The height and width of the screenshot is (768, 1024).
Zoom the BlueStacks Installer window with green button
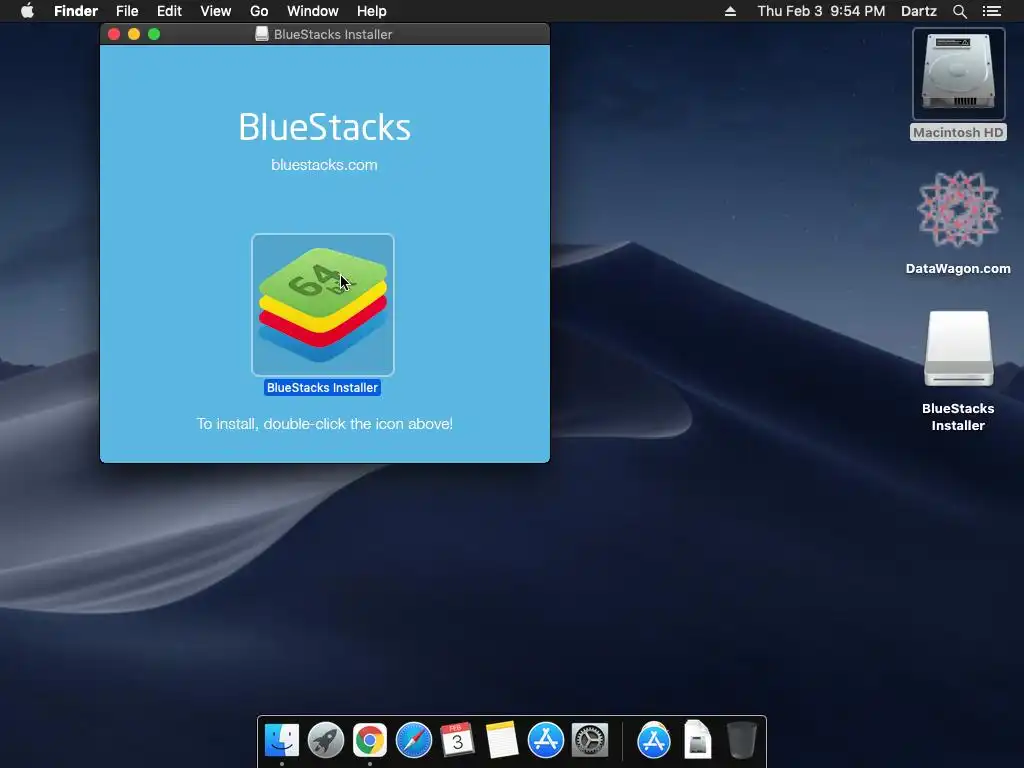[154, 35]
